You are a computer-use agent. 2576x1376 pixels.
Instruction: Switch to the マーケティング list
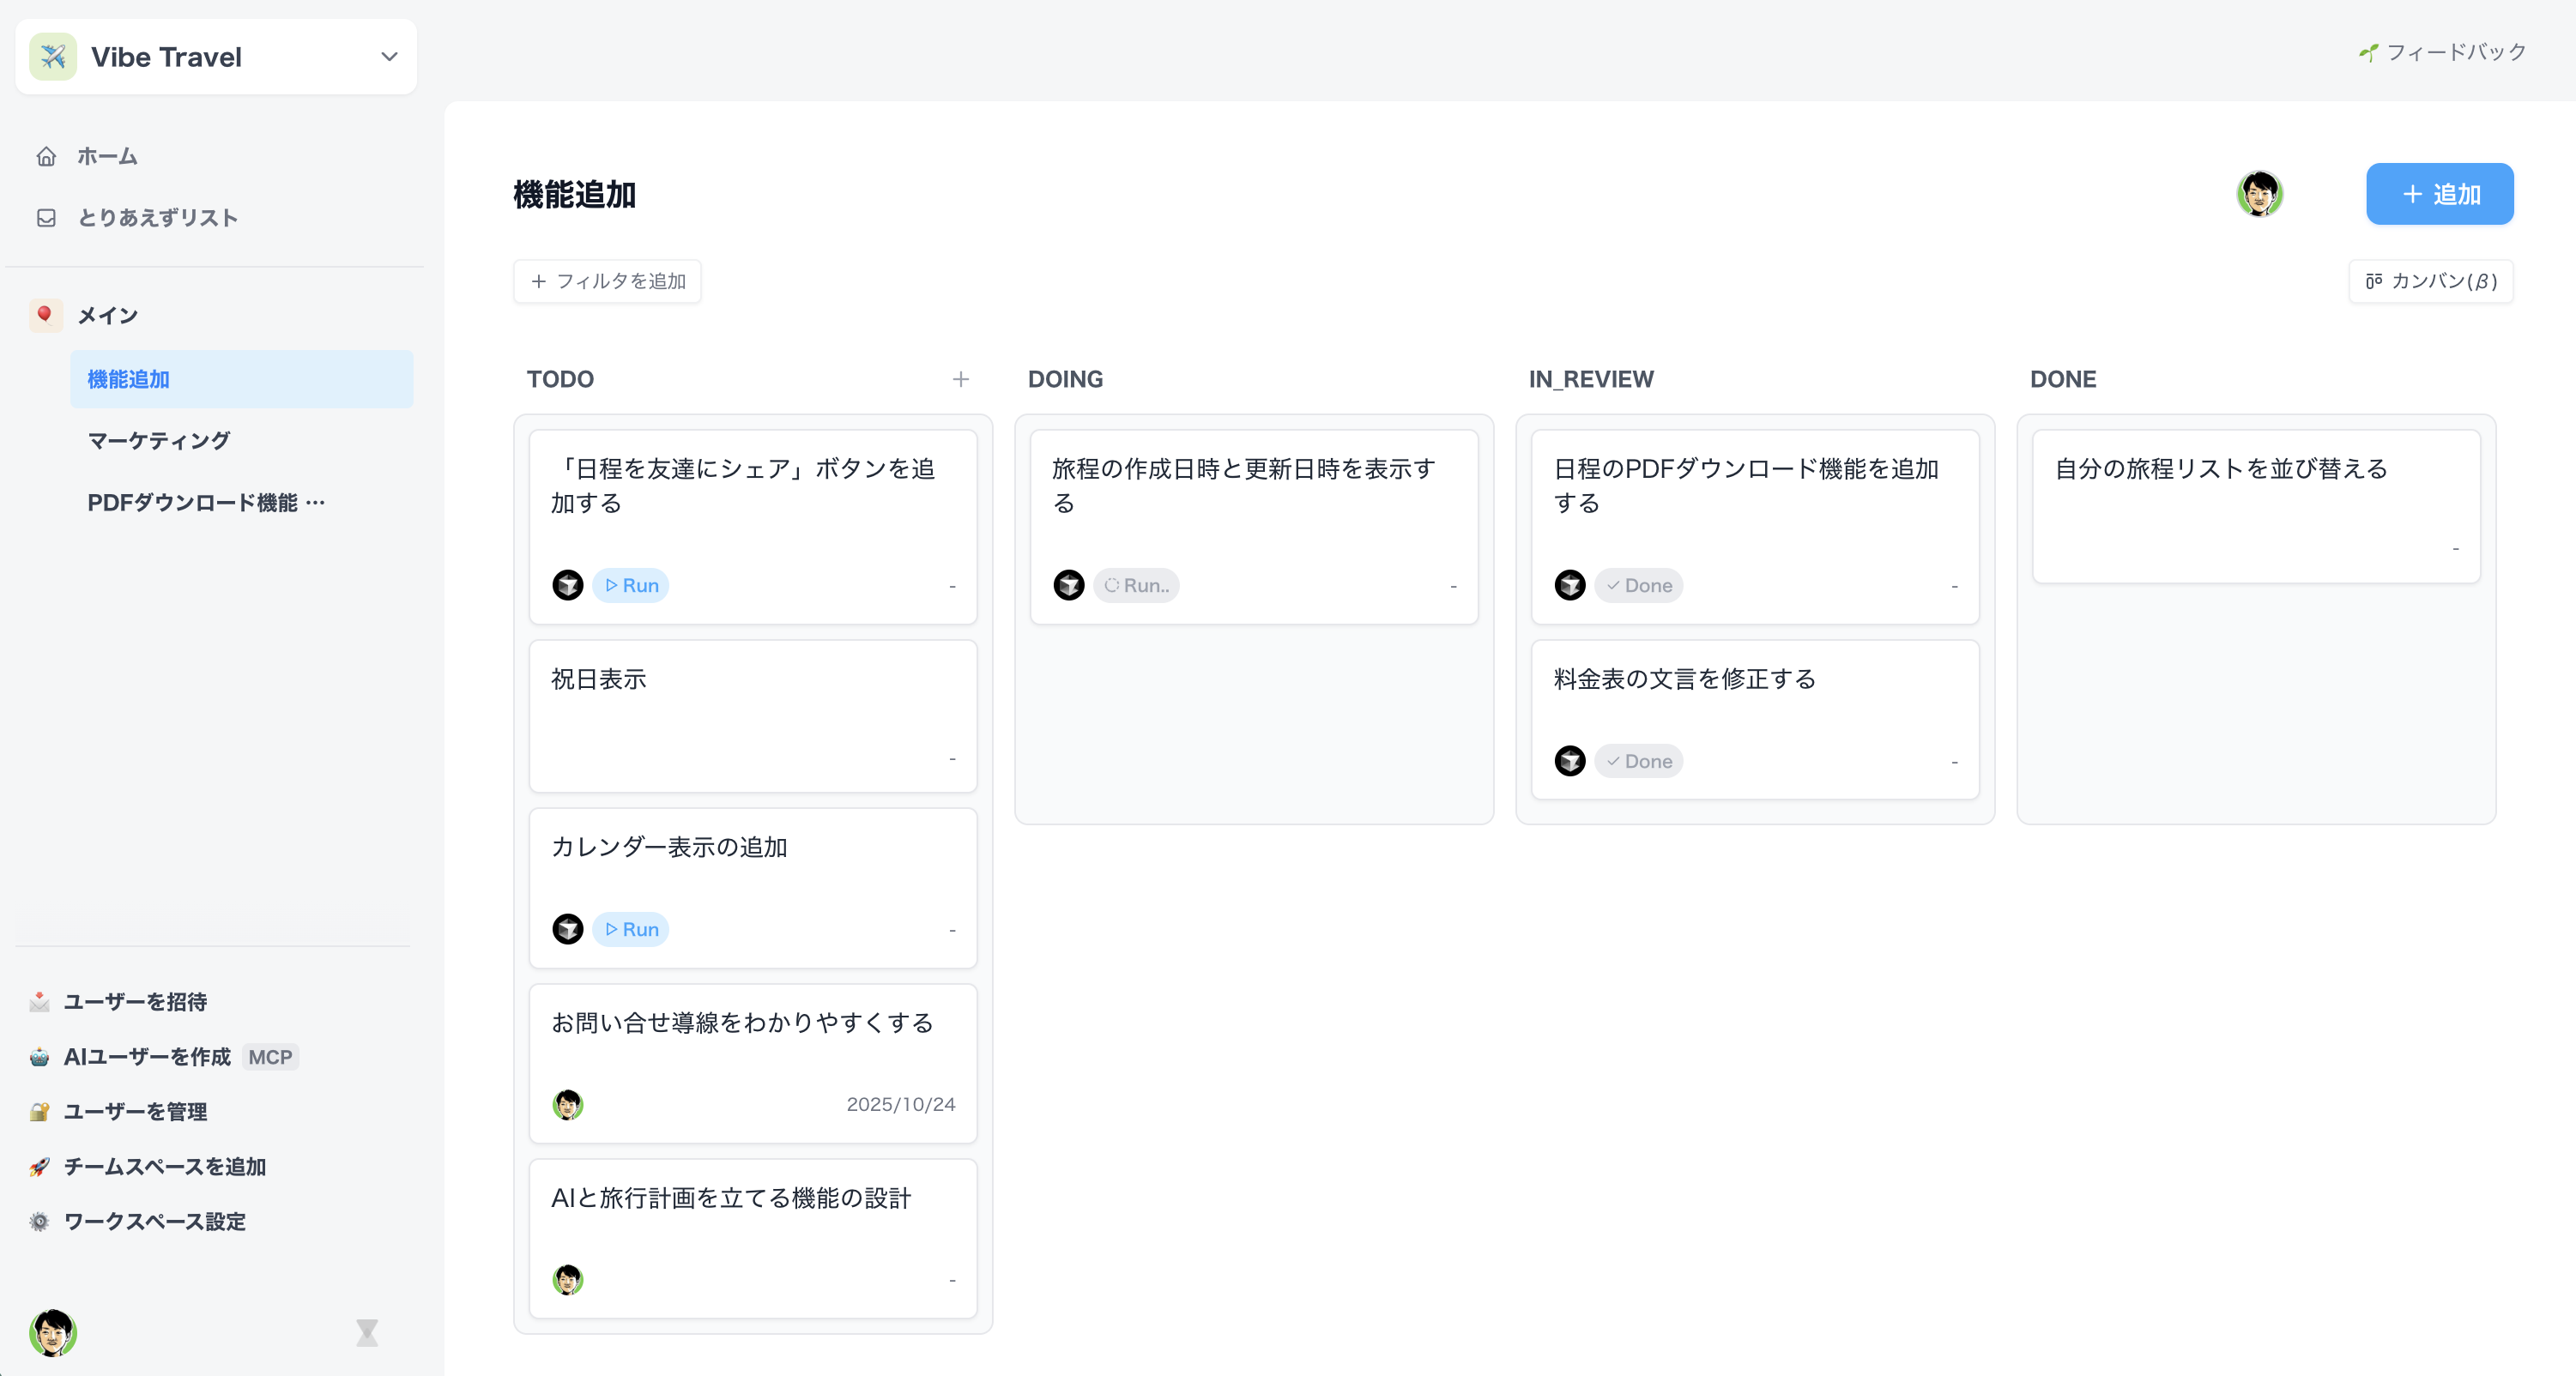click(158, 440)
